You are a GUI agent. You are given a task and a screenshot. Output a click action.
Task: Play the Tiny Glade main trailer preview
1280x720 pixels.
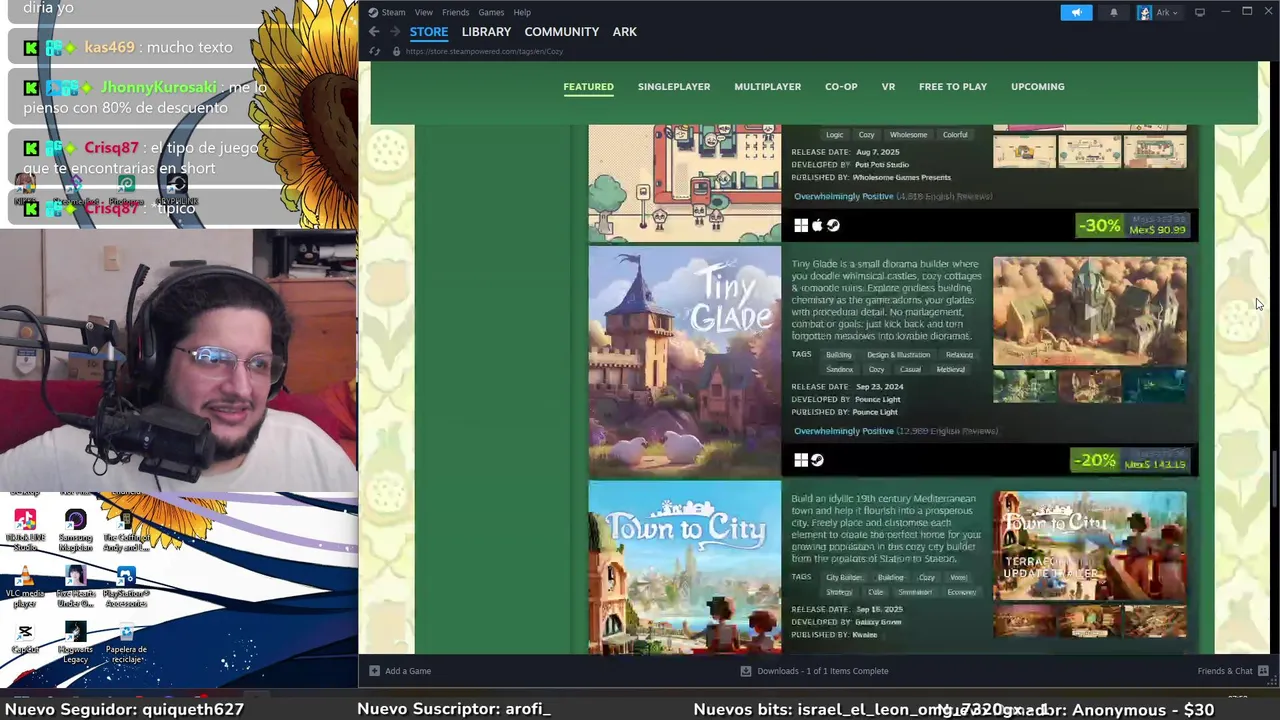point(1090,311)
